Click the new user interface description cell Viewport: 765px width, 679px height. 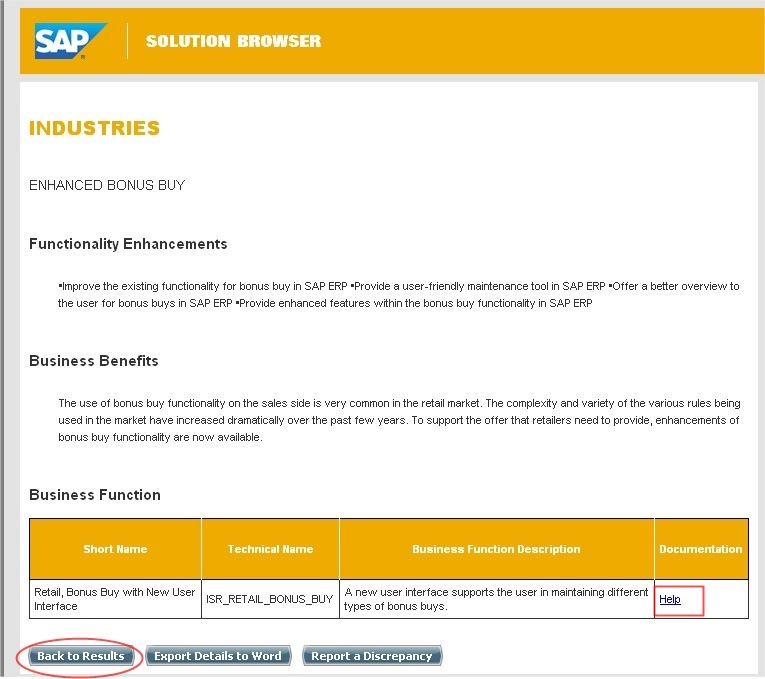pos(496,599)
